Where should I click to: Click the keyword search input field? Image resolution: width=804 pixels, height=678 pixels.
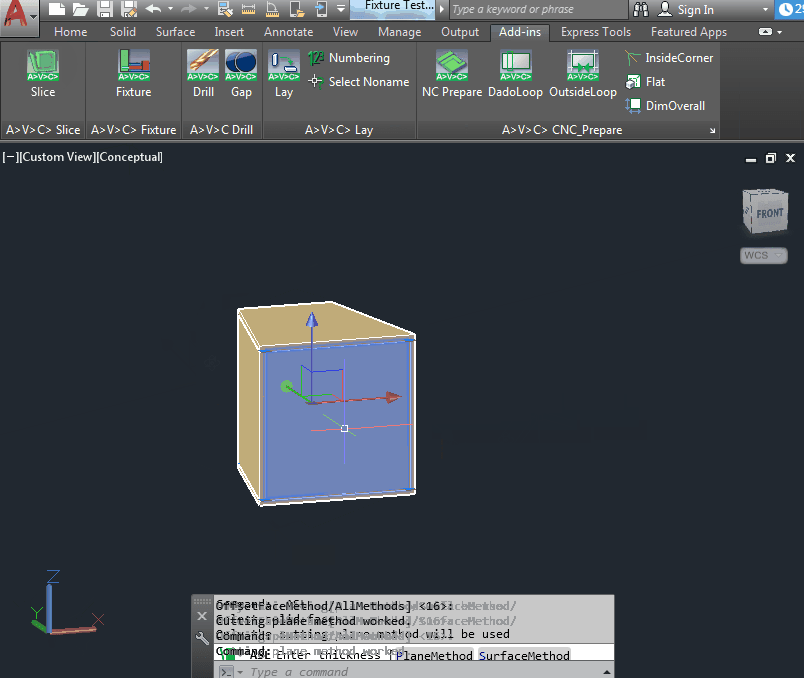tap(538, 9)
